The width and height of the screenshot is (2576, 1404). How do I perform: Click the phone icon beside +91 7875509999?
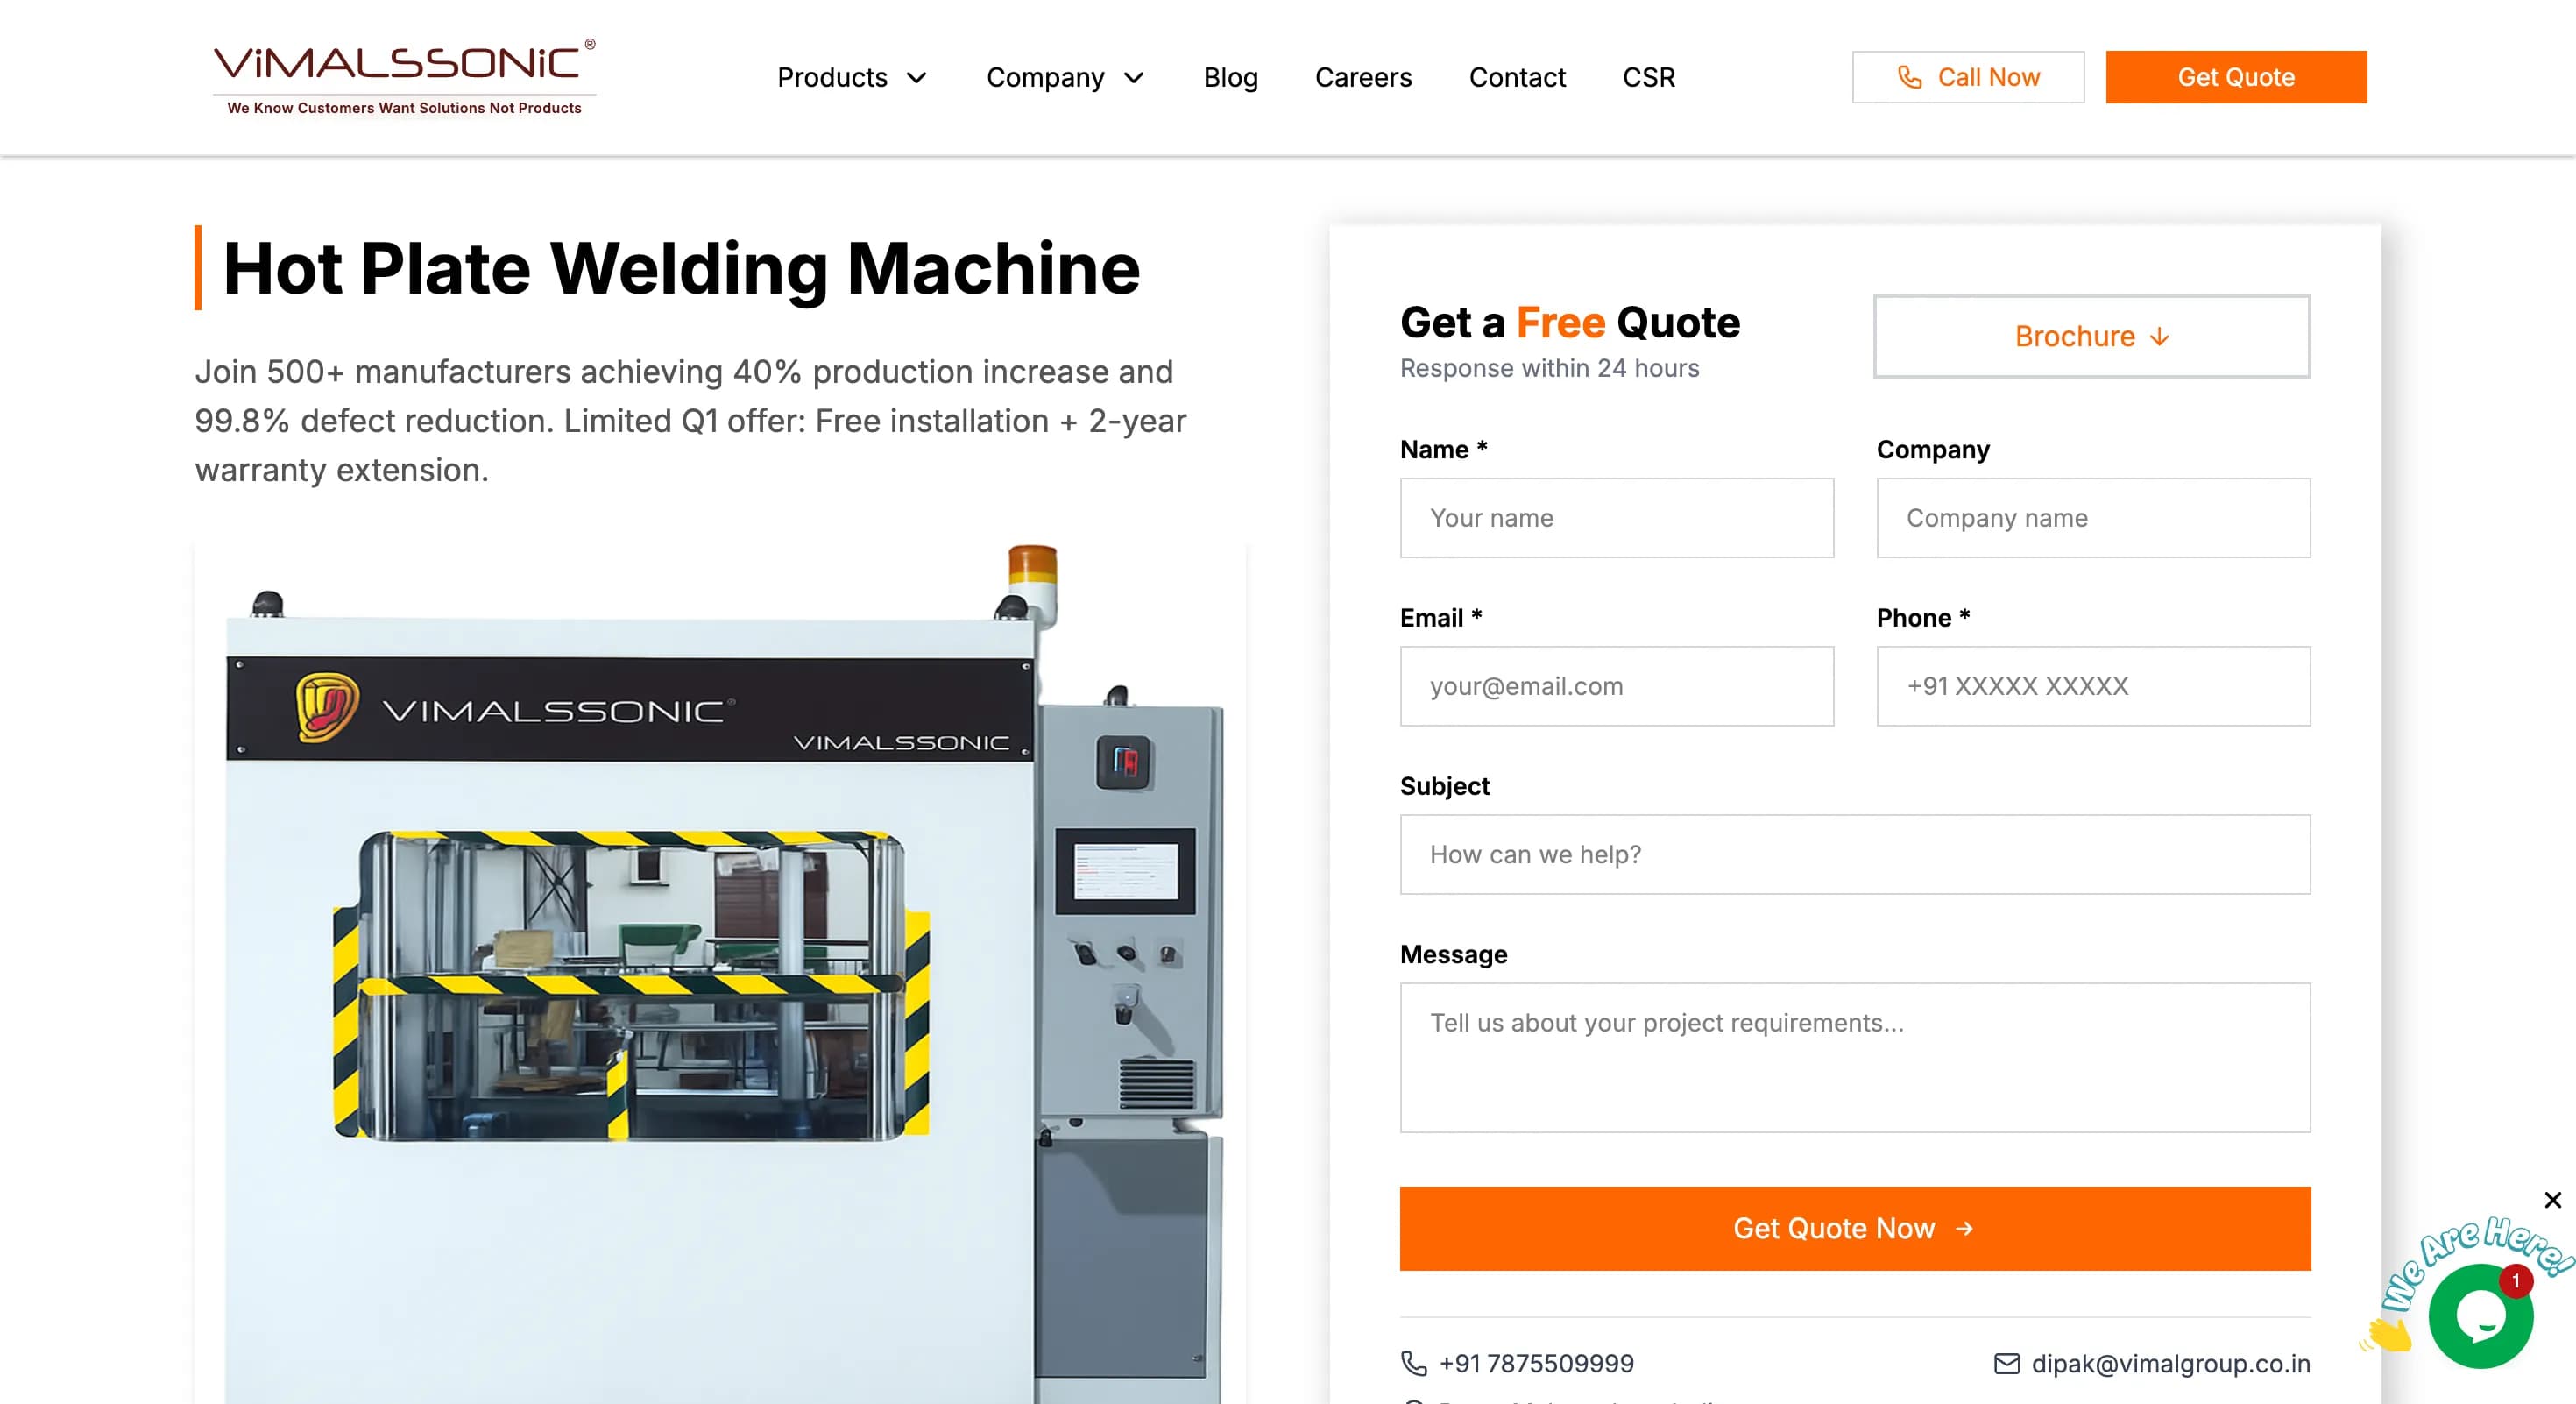click(x=1413, y=1363)
